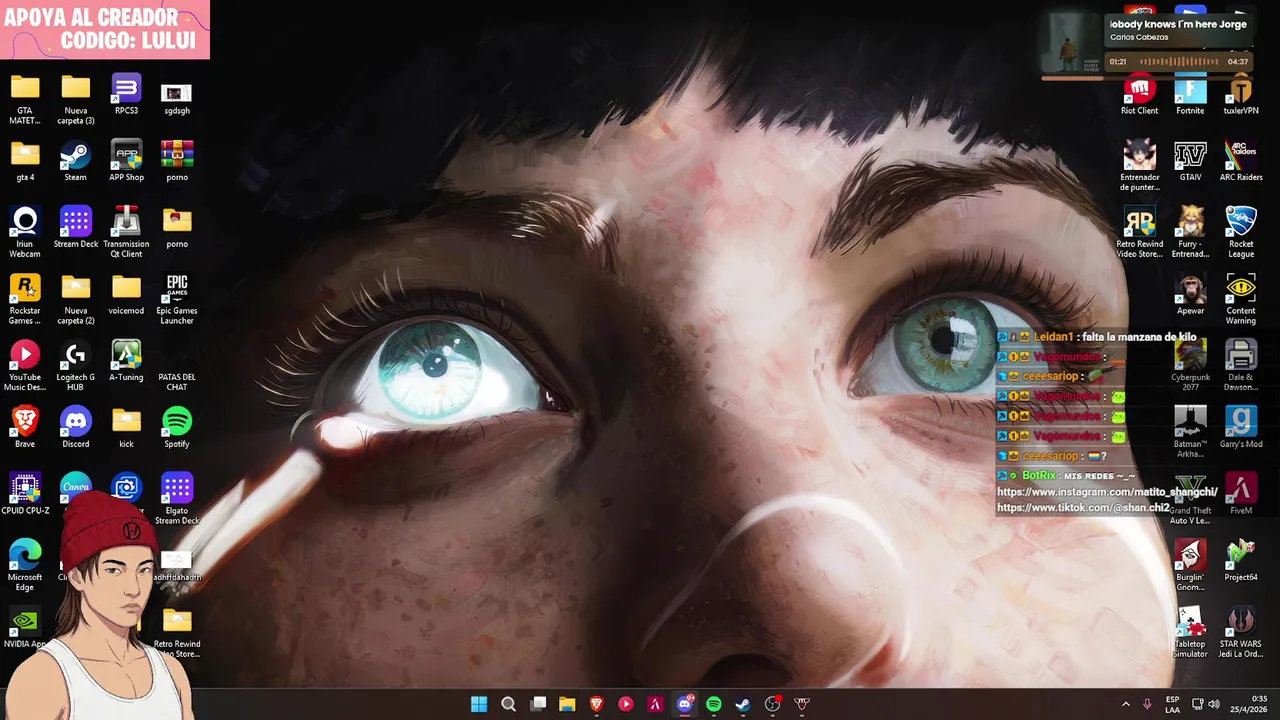Open the Instagram link in chat overlay
1280x720 pixels.
(x=1107, y=492)
